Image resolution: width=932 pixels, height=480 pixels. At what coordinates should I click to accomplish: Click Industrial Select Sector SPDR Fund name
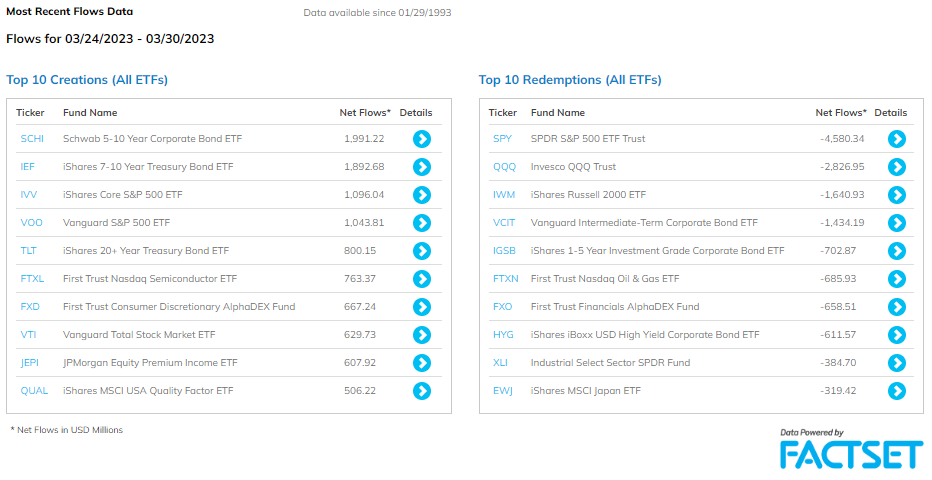610,362
